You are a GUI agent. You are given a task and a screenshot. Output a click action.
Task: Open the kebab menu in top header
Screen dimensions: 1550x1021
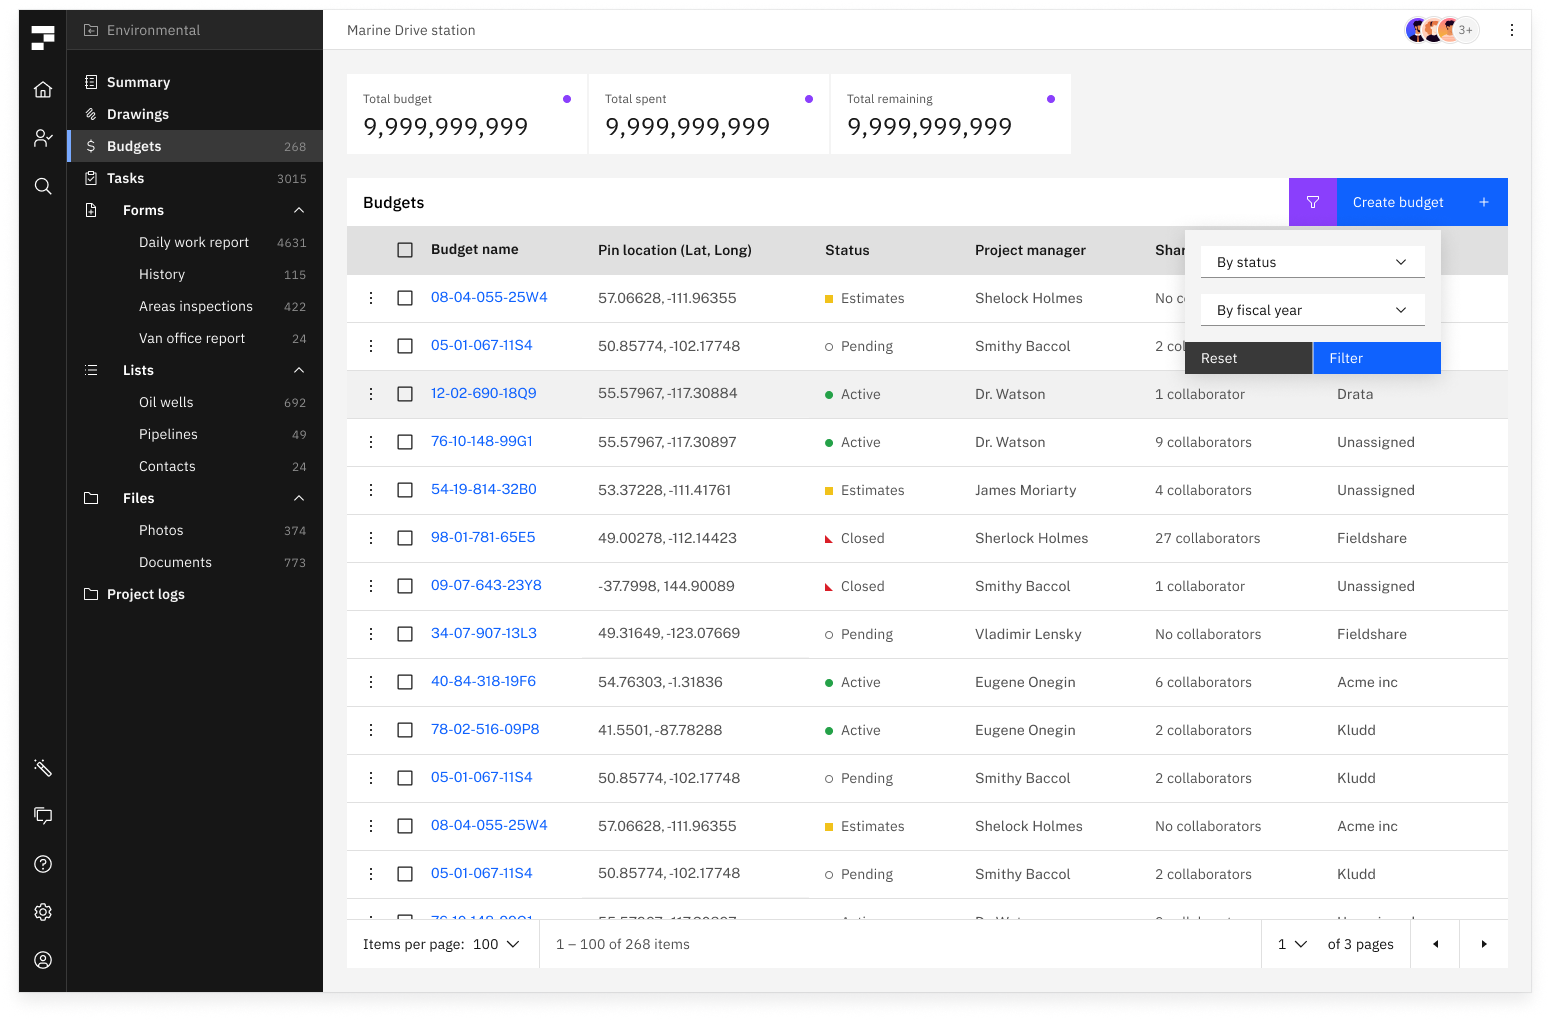point(1511,30)
